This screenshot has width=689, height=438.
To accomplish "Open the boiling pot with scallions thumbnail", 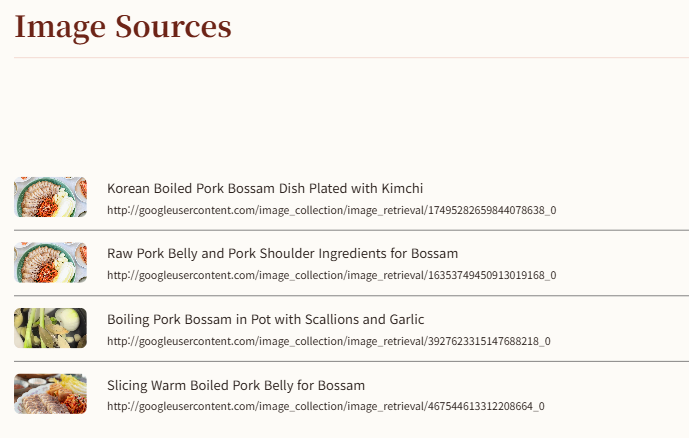I will click(x=51, y=328).
